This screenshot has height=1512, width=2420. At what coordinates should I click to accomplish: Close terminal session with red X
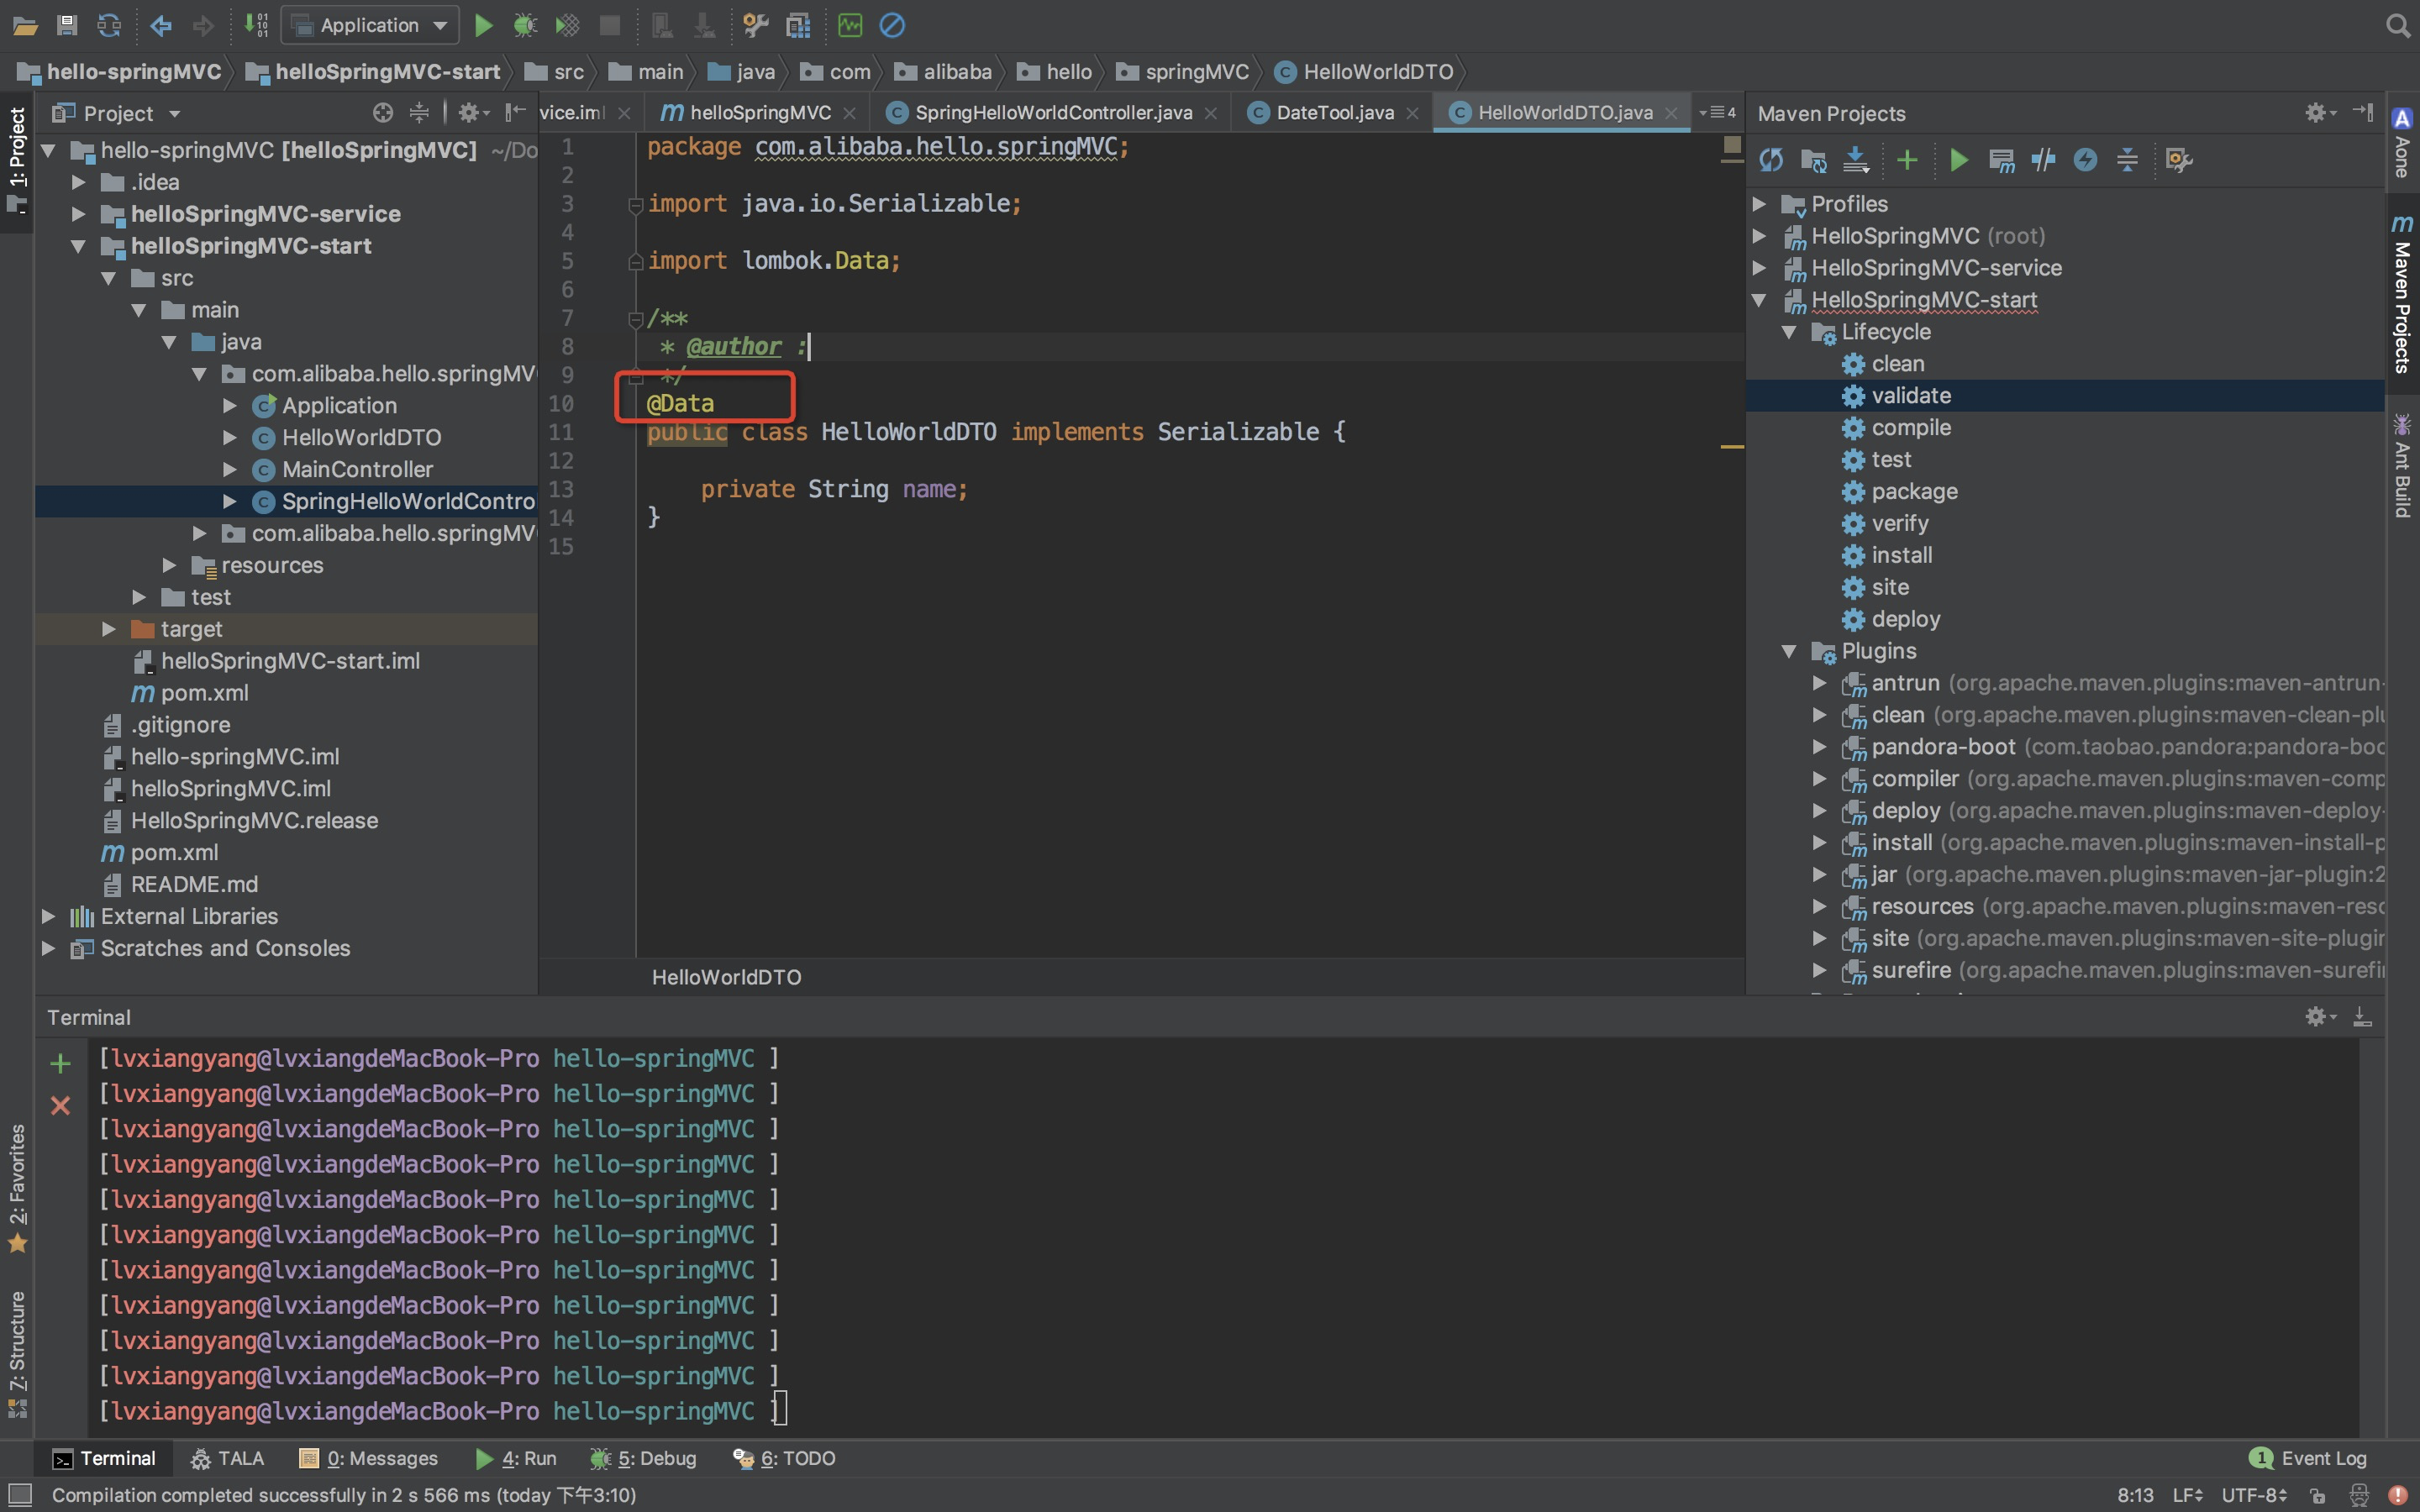click(60, 1105)
